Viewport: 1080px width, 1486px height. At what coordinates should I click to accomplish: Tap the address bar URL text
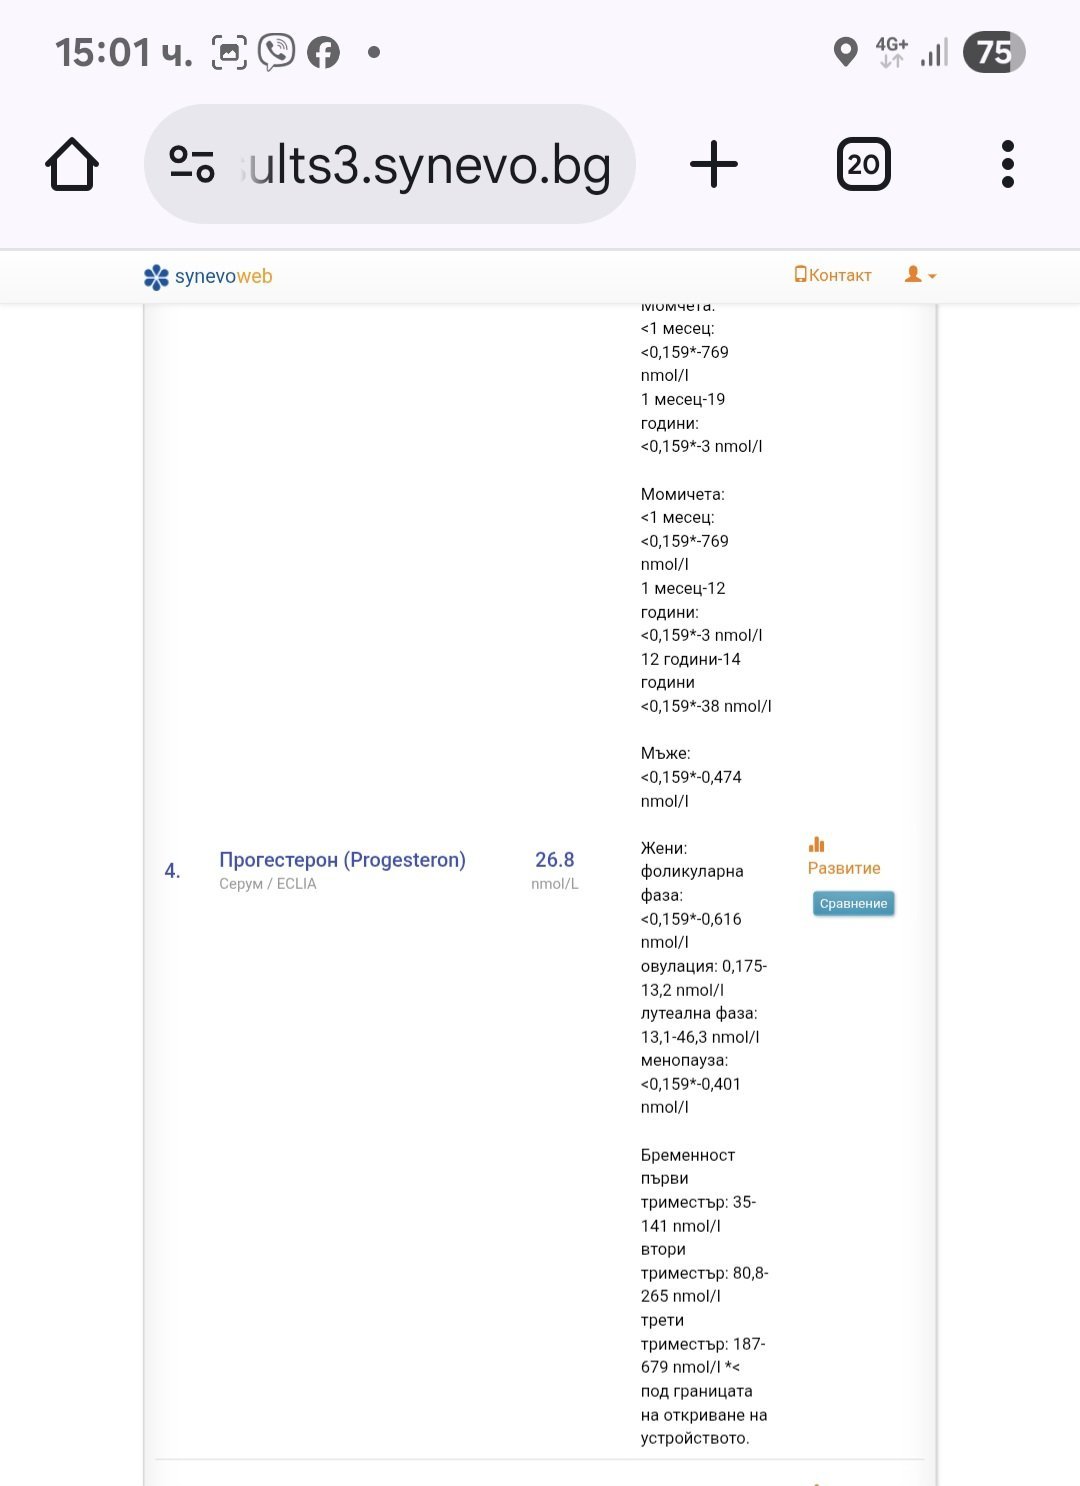coord(428,166)
